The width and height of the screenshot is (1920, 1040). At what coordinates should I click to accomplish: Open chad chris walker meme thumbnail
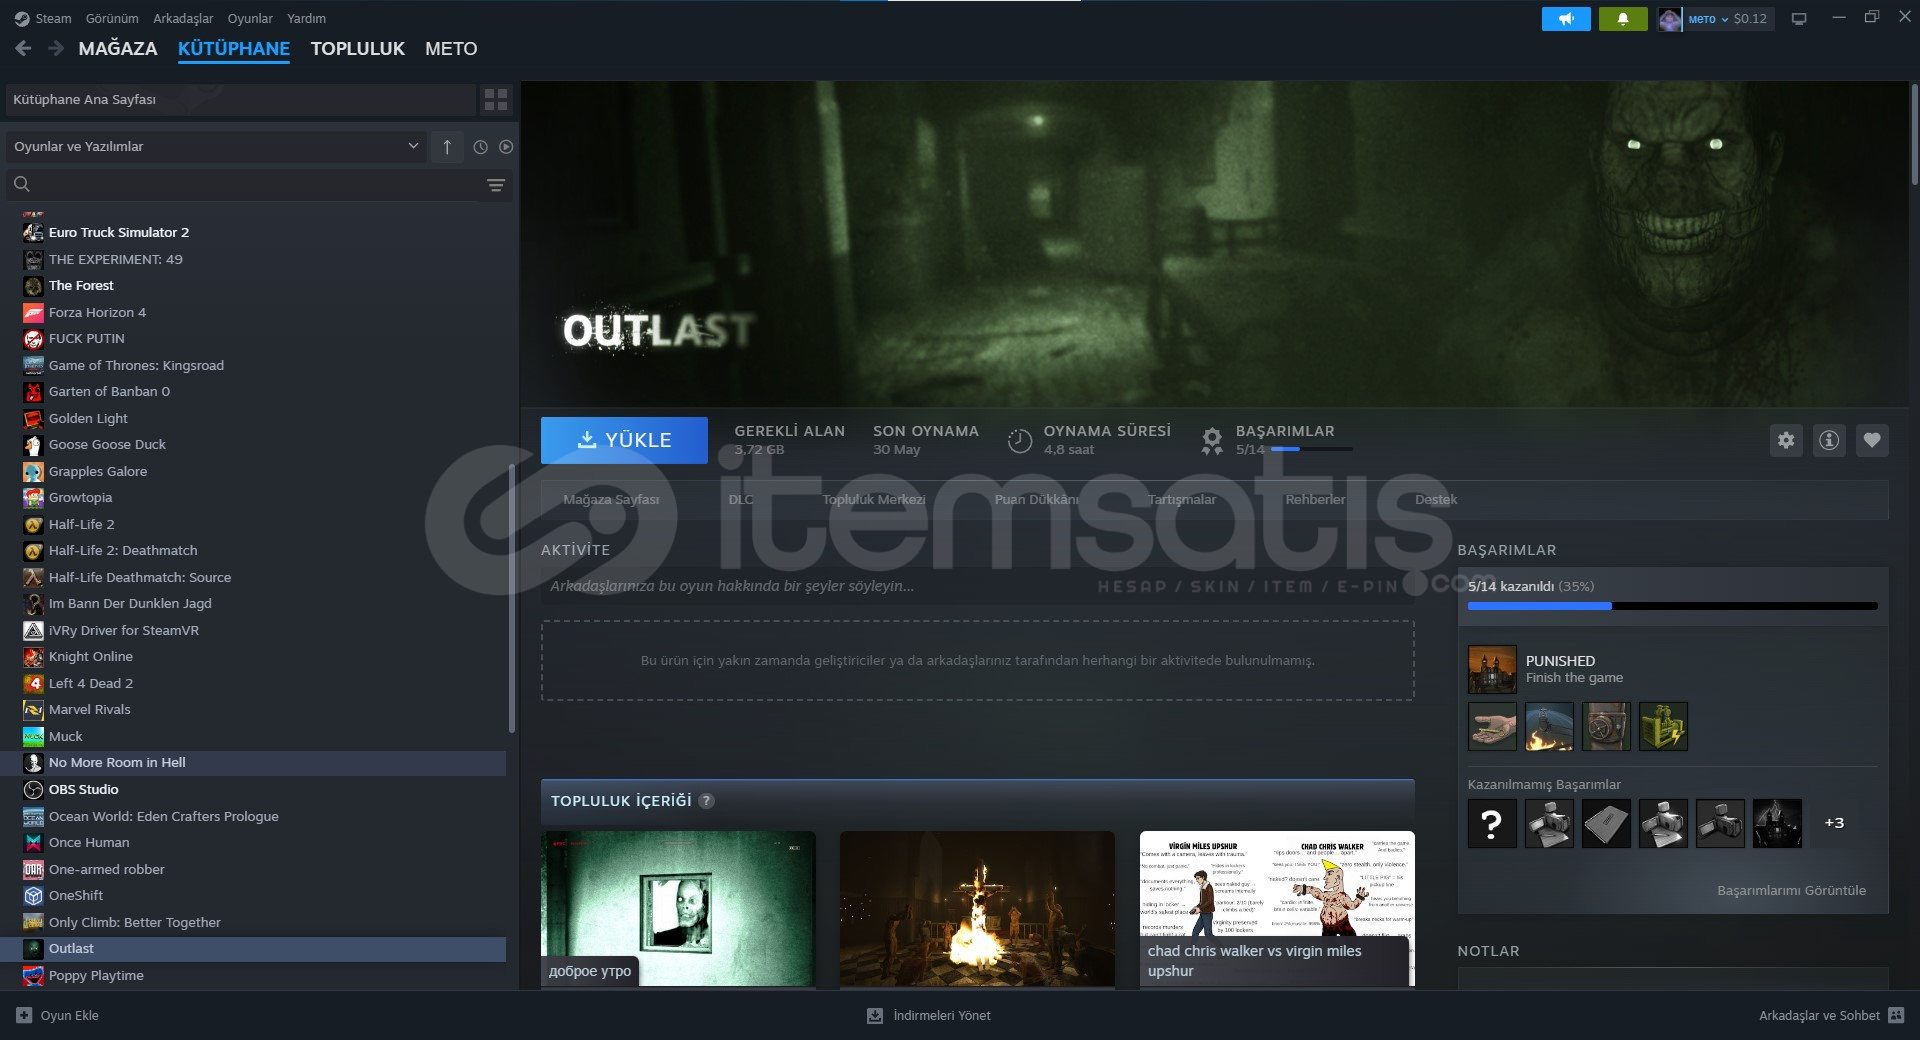click(x=1277, y=908)
